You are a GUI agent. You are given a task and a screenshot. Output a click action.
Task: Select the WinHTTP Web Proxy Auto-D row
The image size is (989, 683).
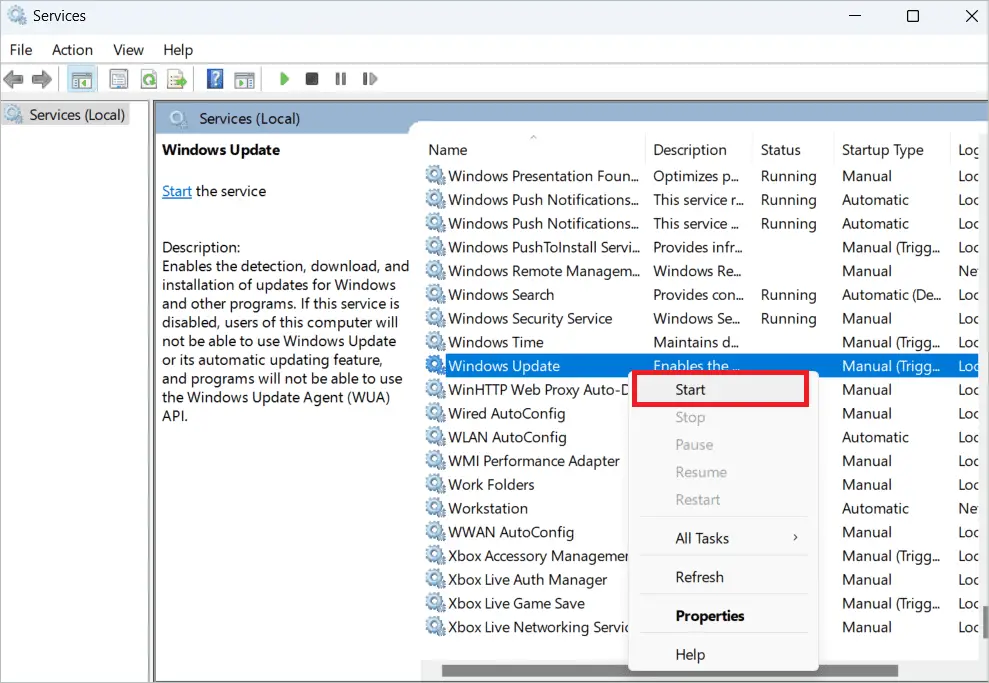538,390
